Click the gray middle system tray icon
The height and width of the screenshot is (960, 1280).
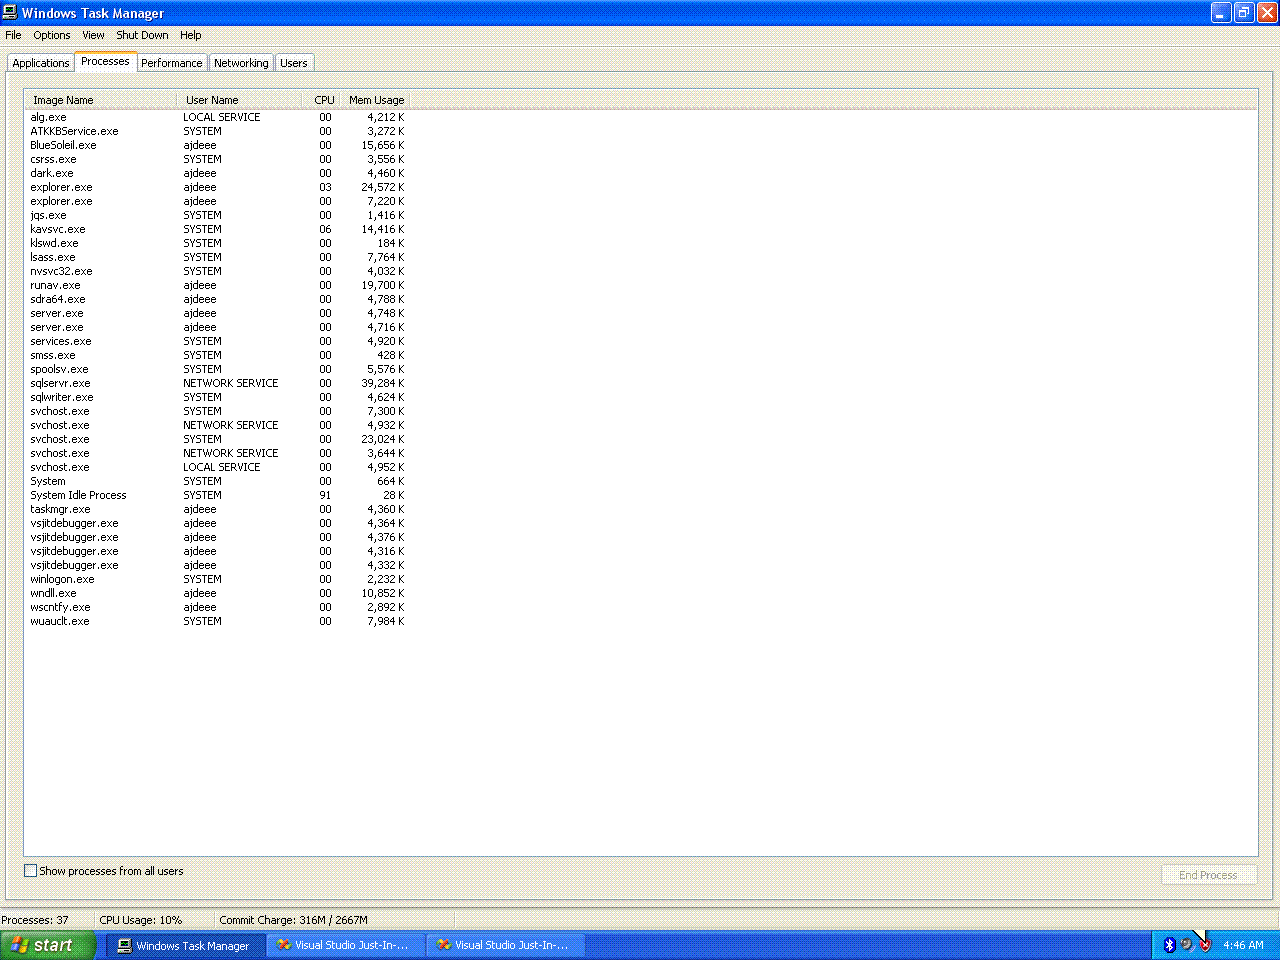[x=1187, y=945]
